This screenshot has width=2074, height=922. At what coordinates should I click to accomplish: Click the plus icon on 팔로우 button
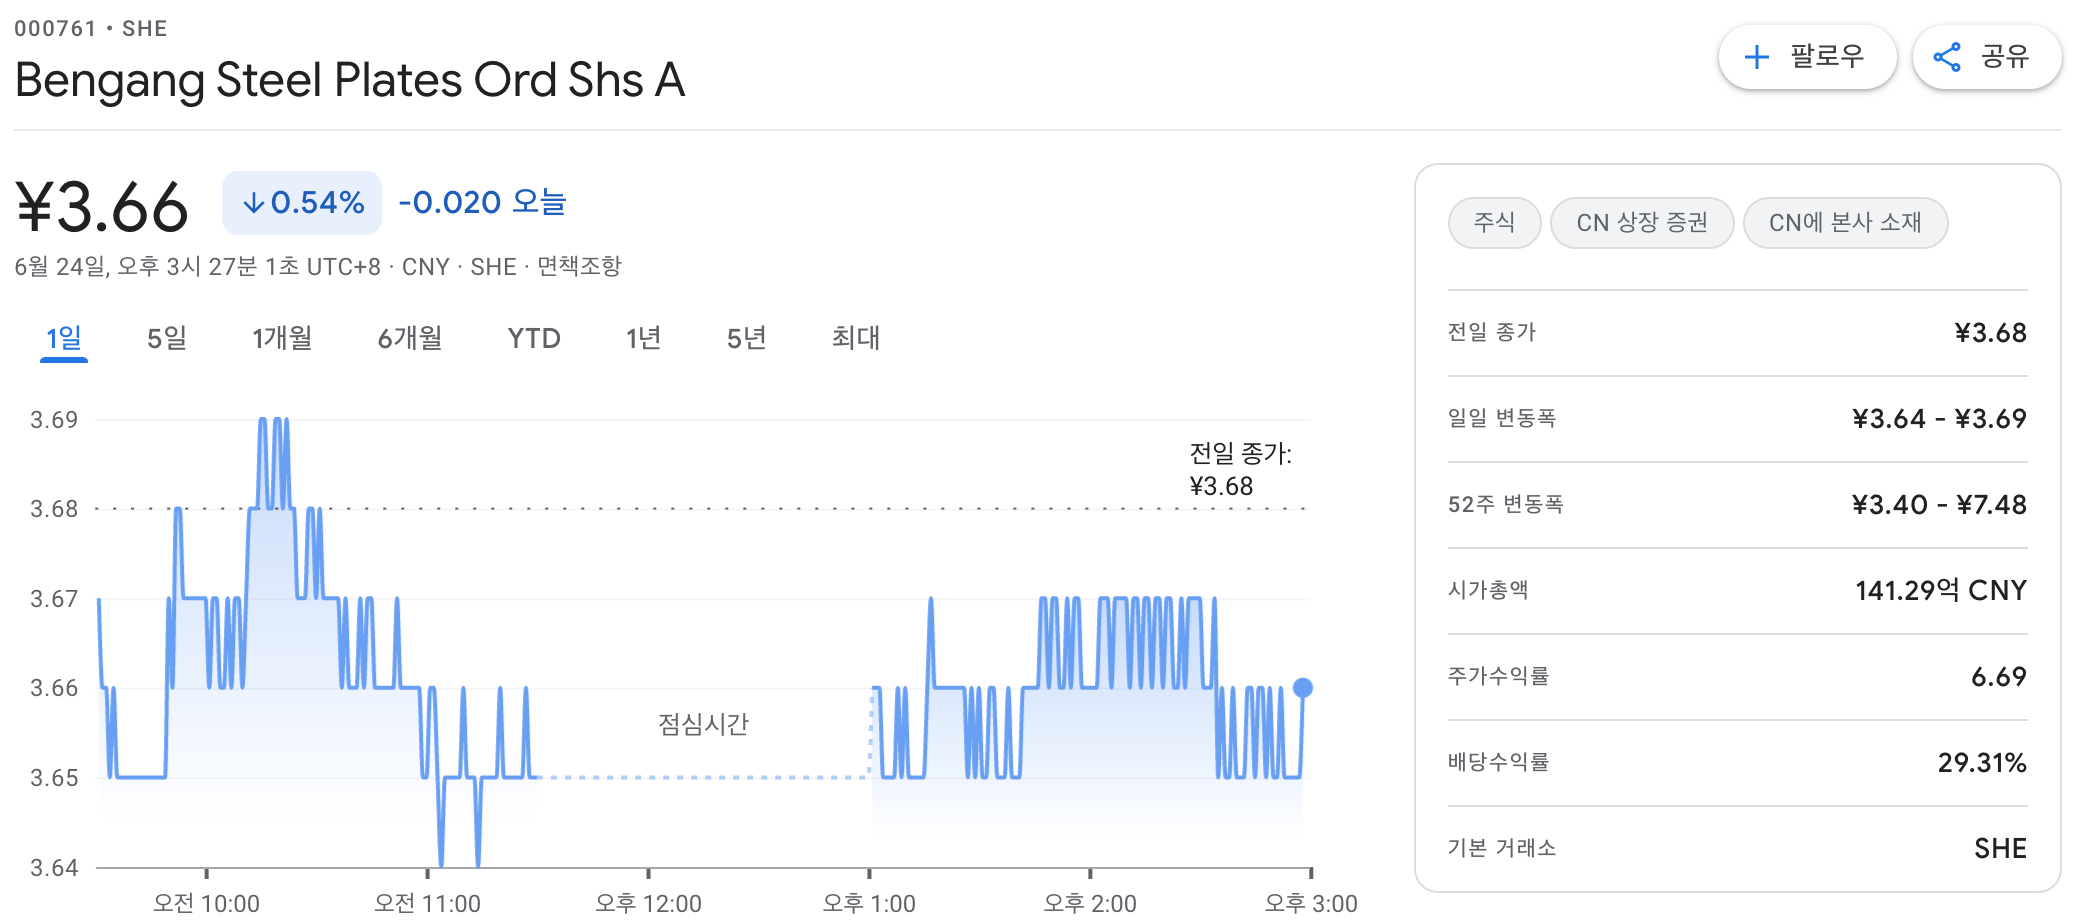tap(1756, 57)
